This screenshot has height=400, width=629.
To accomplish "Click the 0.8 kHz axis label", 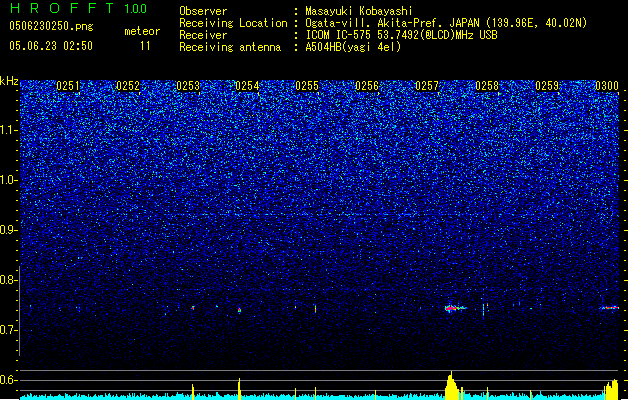I will tap(9, 280).
